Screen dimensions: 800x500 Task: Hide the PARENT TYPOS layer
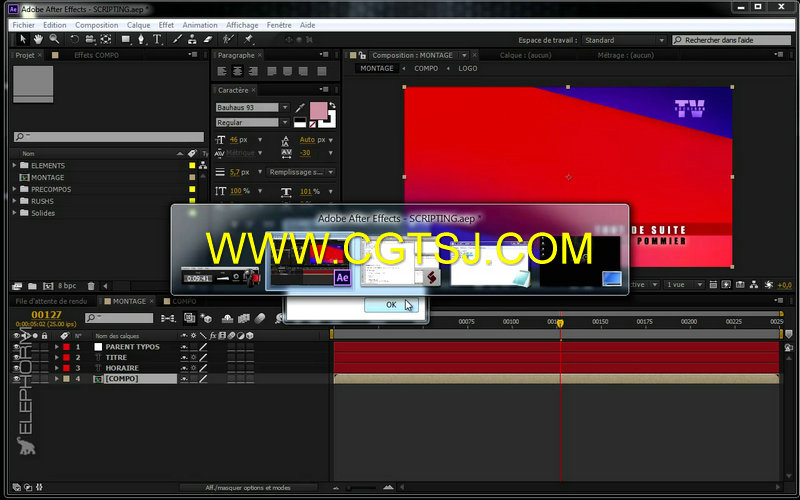[16, 347]
